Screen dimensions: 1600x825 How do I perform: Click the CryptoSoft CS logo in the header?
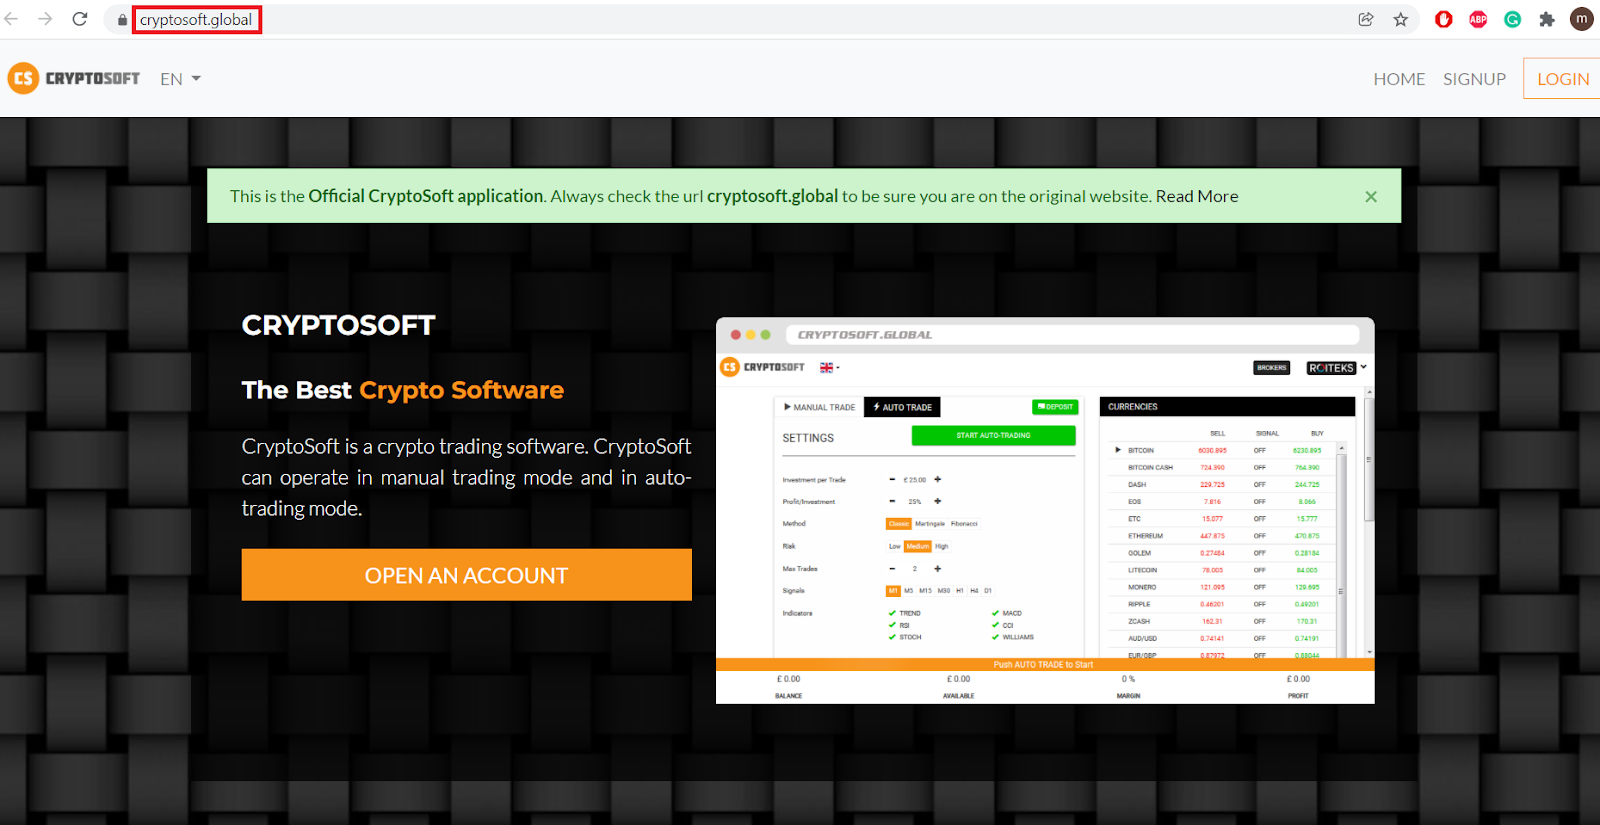(x=74, y=78)
